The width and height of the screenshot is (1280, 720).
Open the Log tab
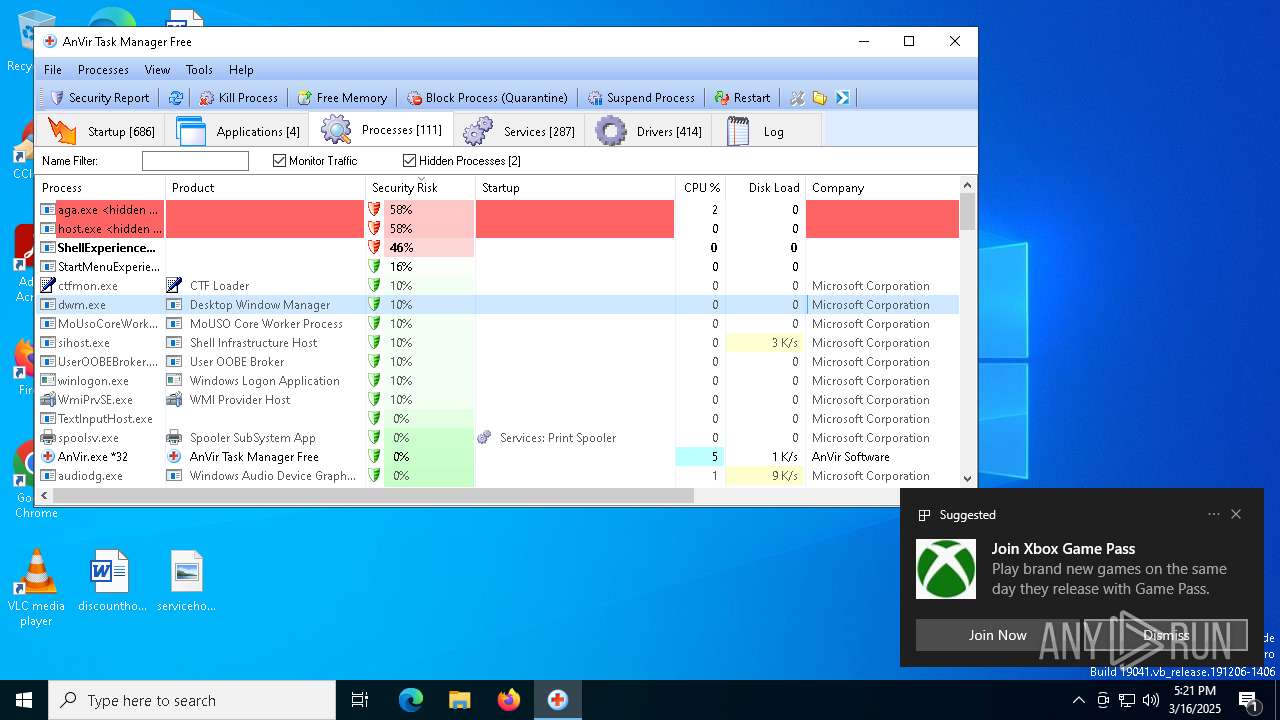(768, 131)
